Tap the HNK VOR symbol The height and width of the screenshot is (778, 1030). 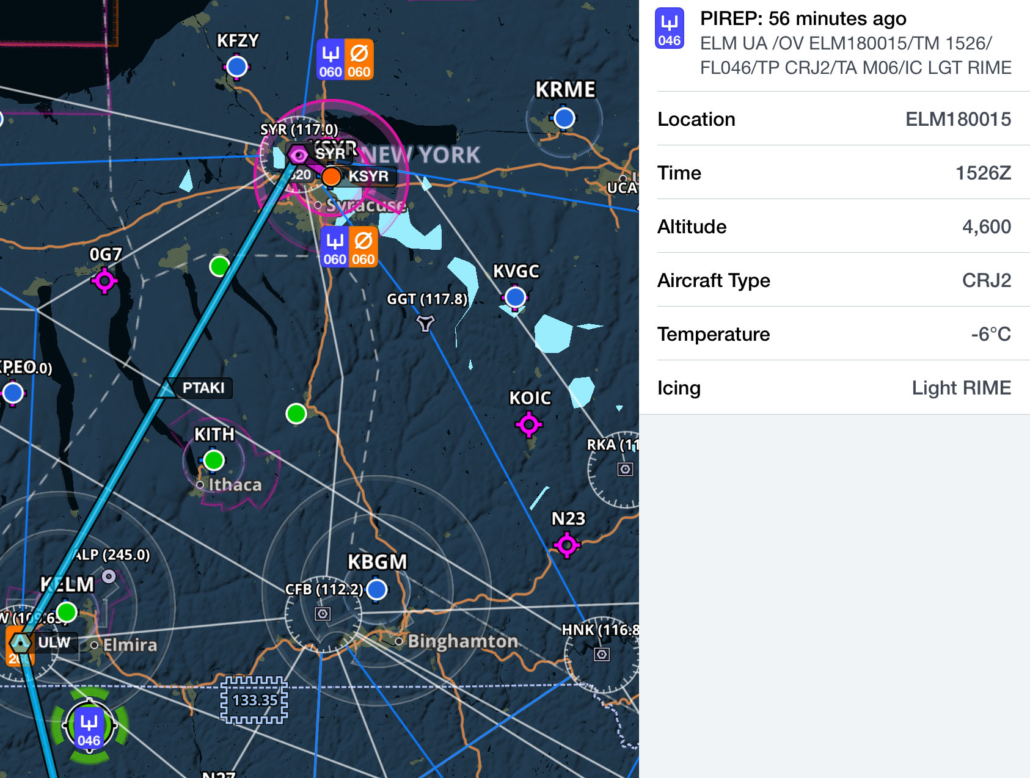click(x=602, y=654)
